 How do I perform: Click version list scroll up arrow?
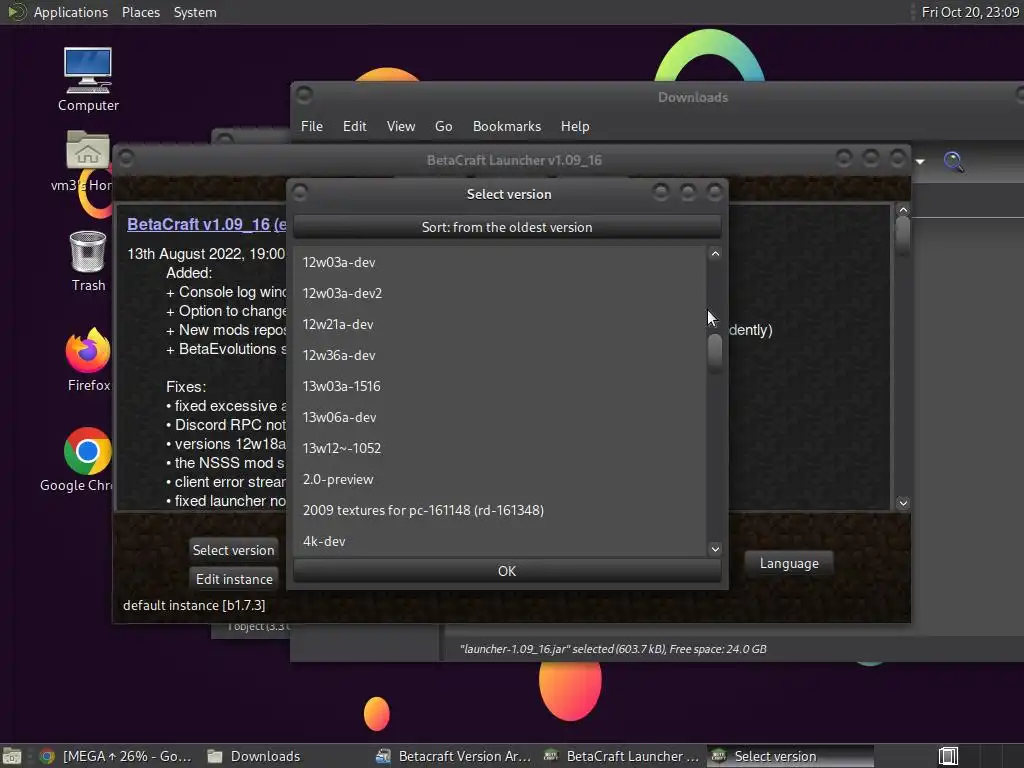pos(715,254)
